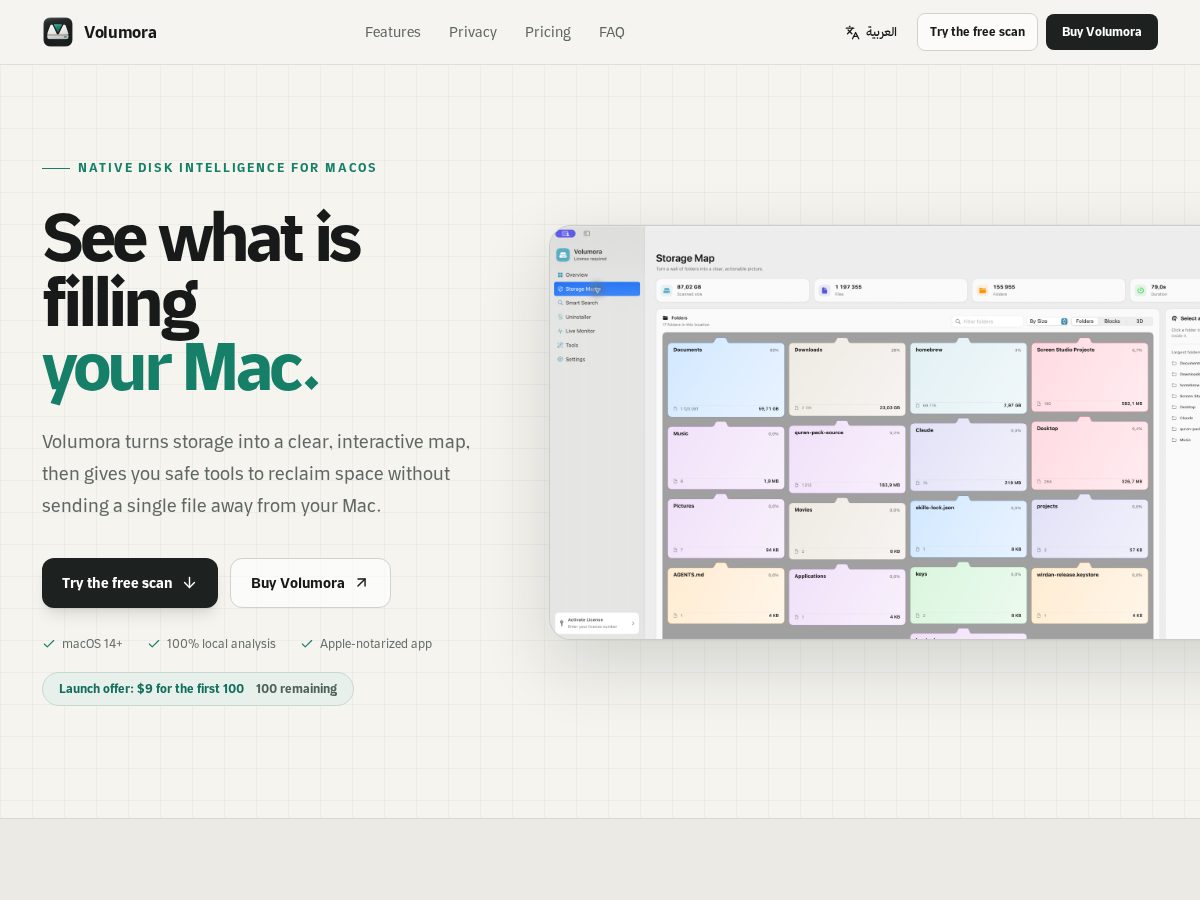1200x900 pixels.
Task: Click the Storage Map page heading
Action: click(x=685, y=258)
